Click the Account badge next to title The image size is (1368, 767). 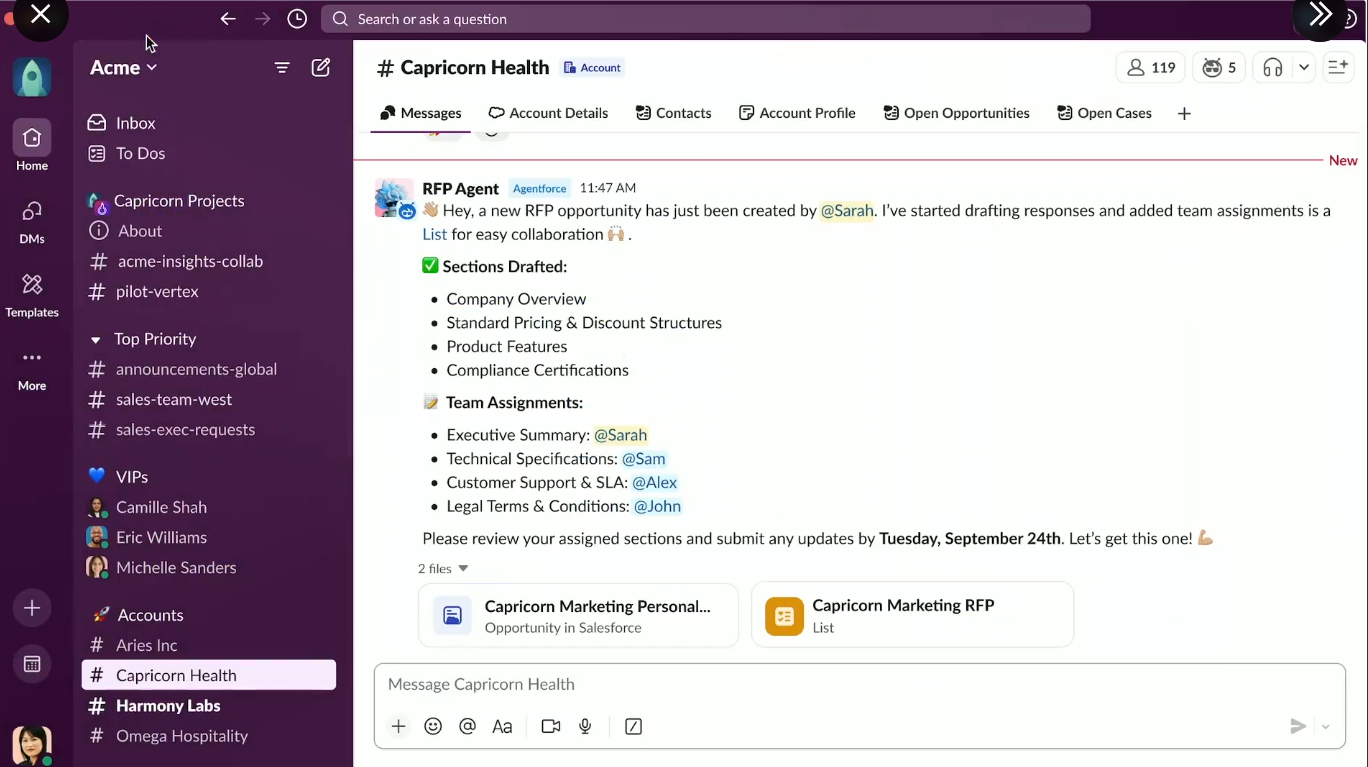tap(592, 68)
